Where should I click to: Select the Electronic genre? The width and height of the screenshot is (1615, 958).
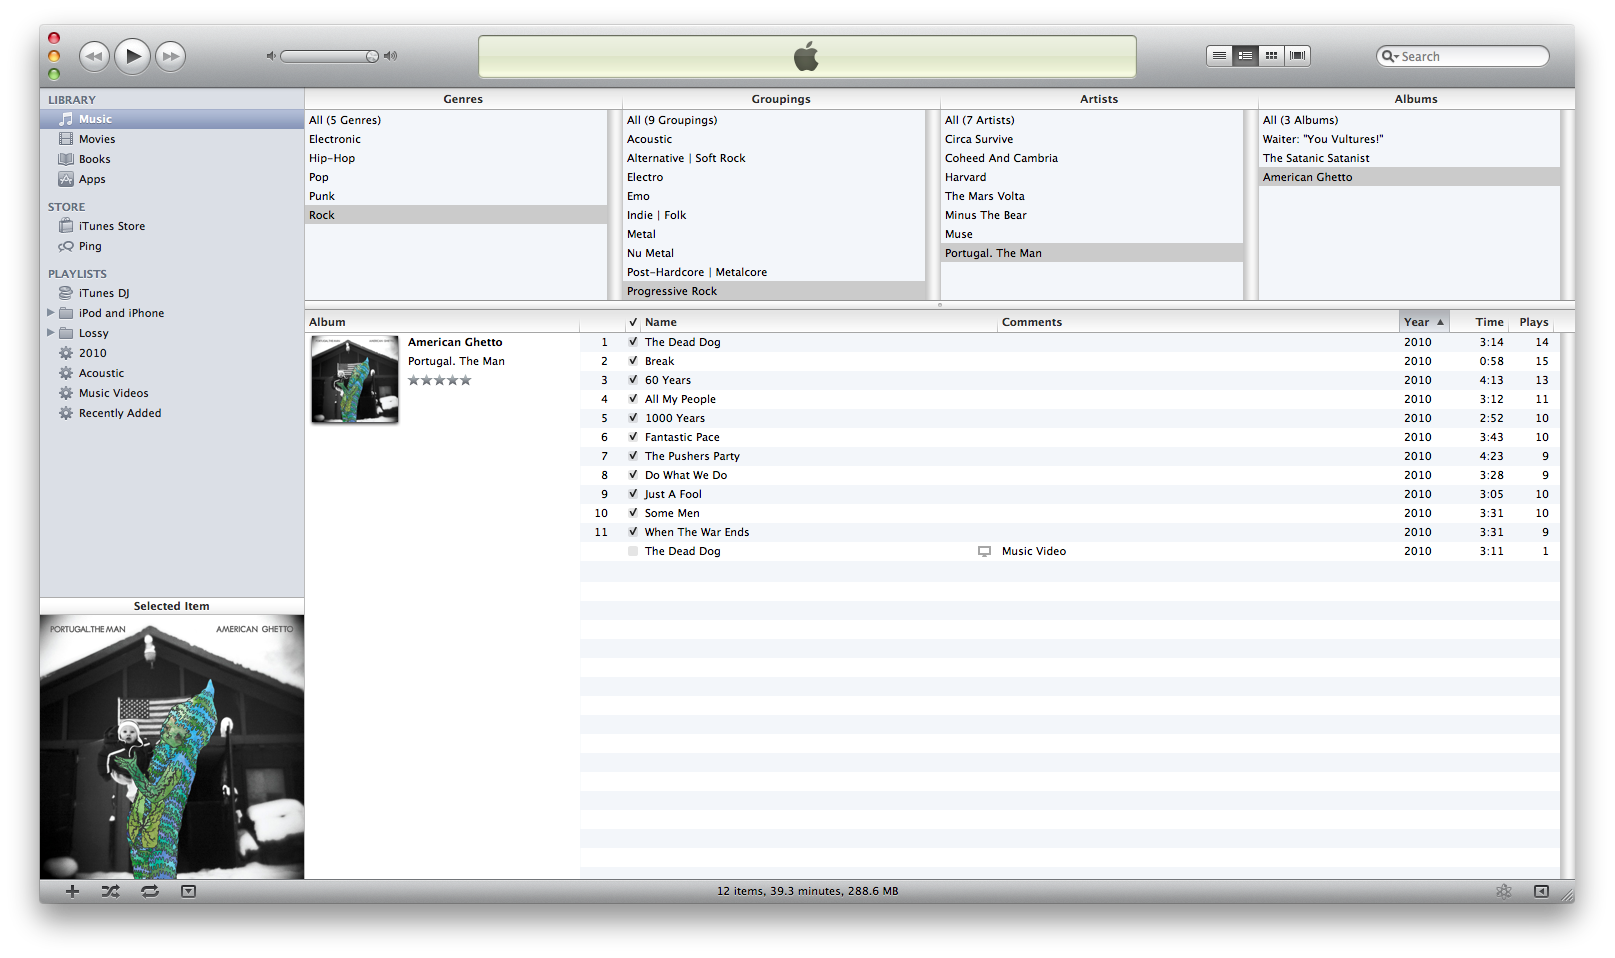click(456, 139)
